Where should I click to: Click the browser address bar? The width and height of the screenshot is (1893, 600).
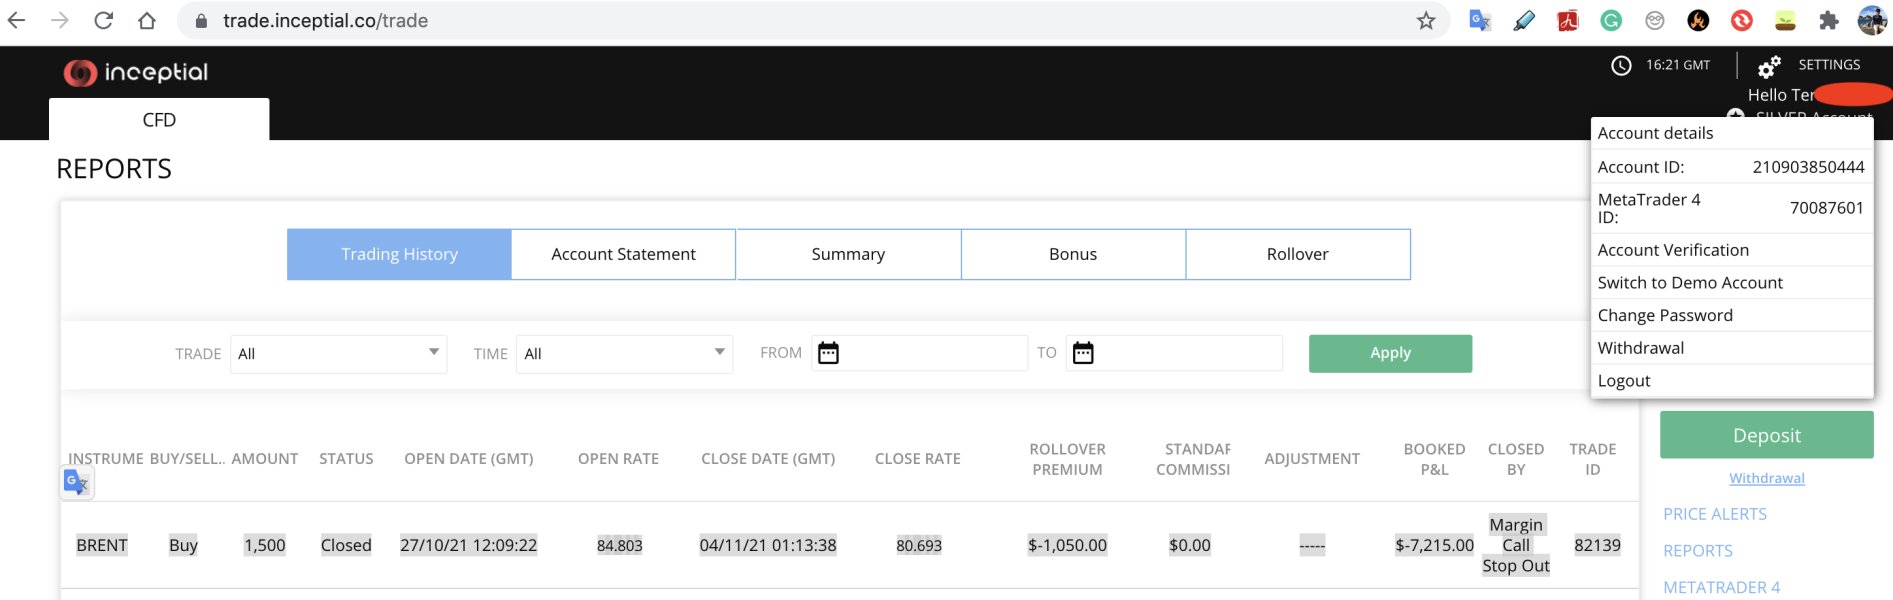point(800,21)
